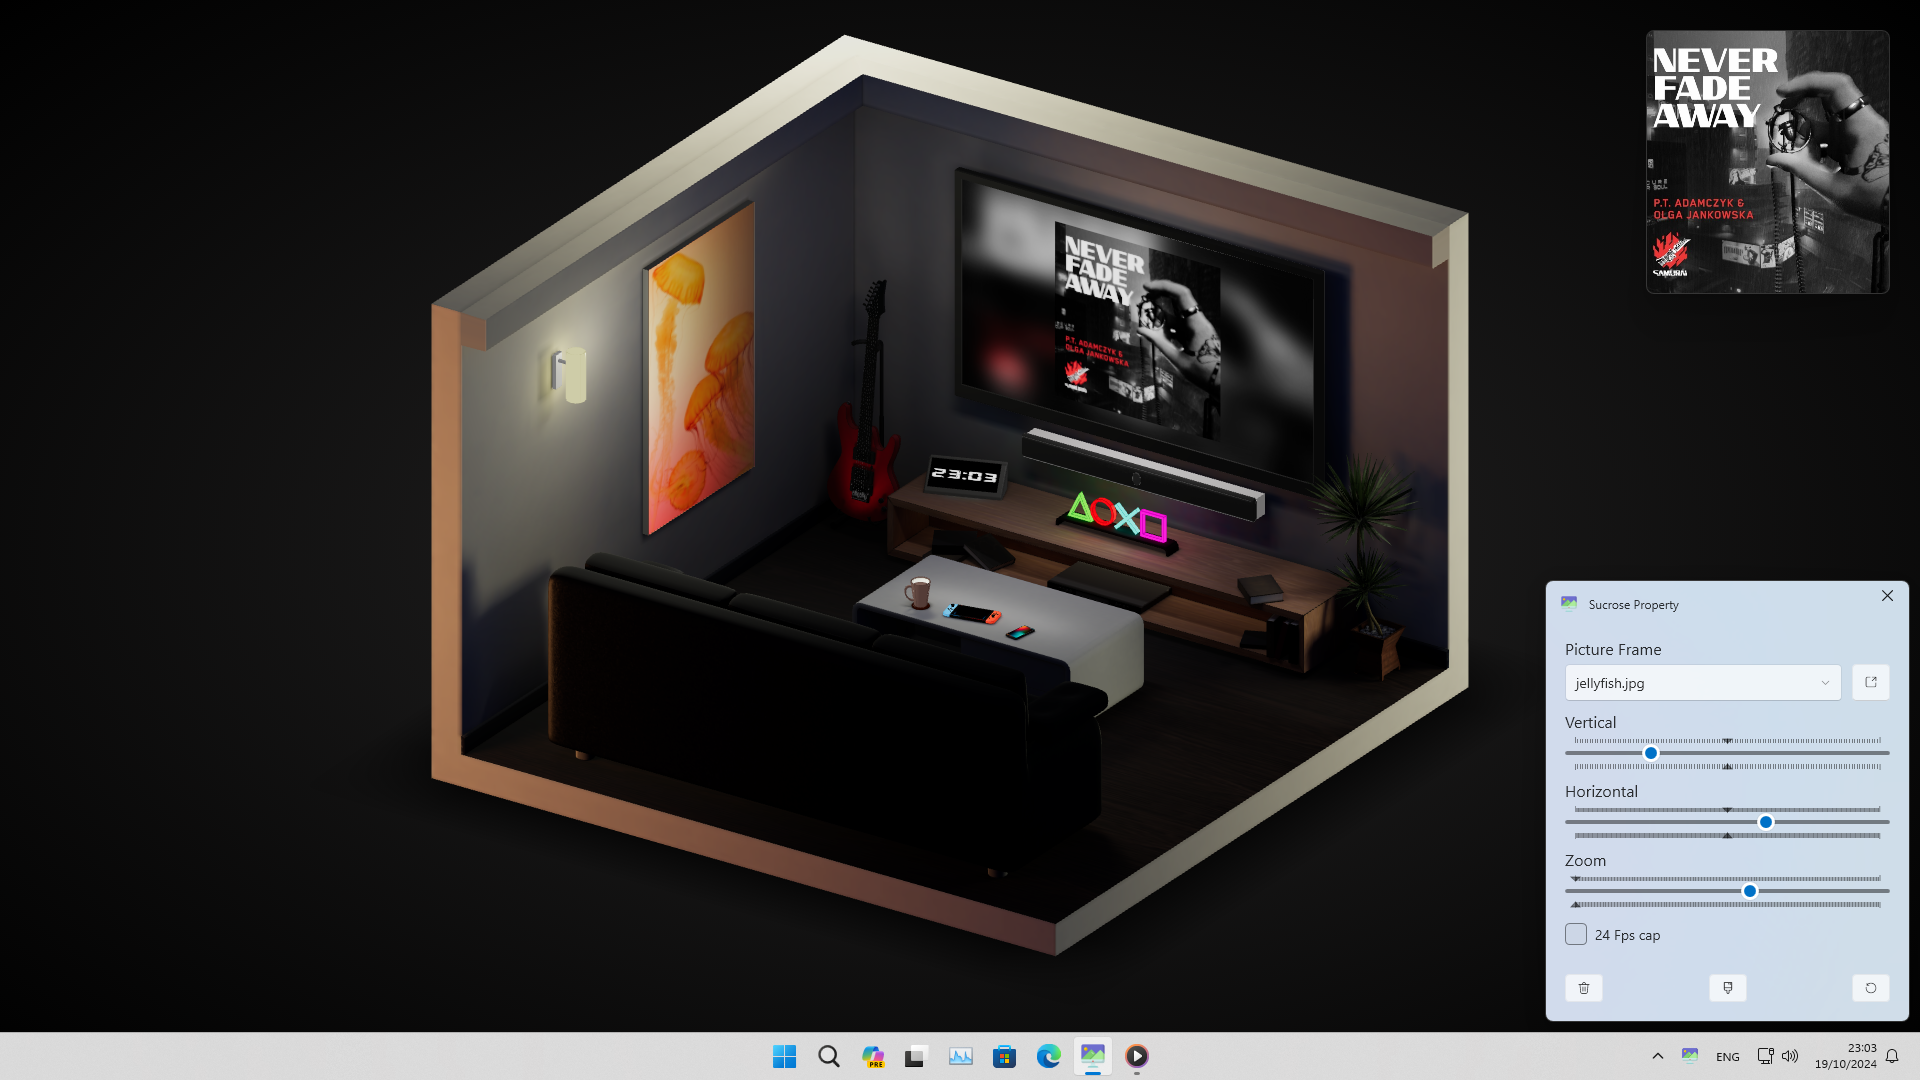The height and width of the screenshot is (1080, 1920).
Task: Adjust the Horizontal slider handle
Action: (1766, 822)
